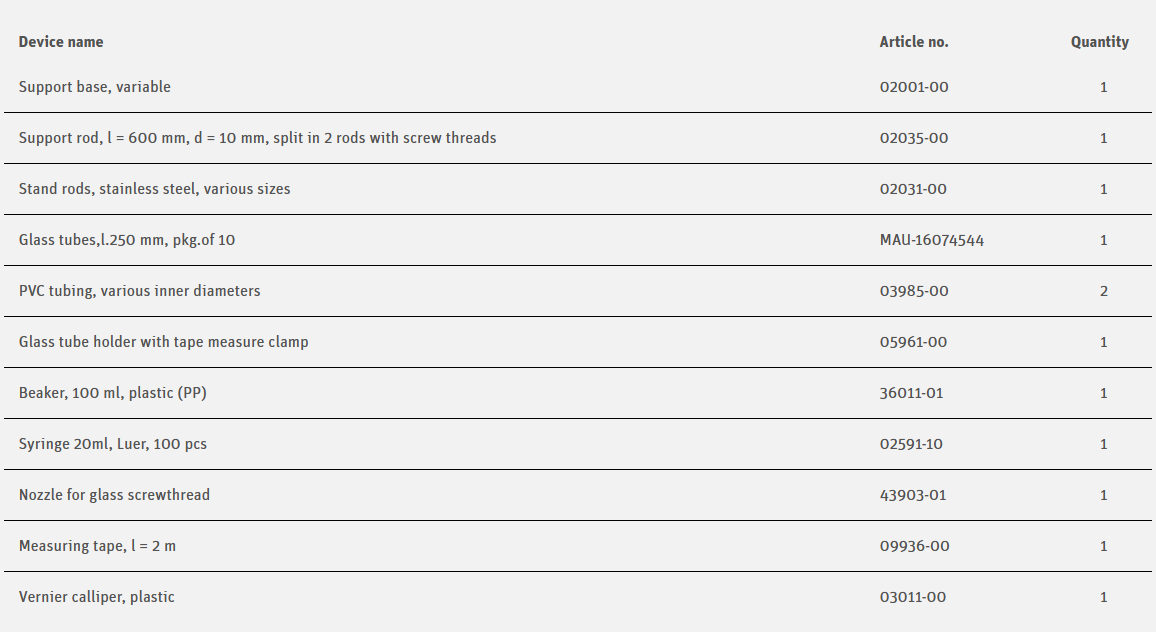This screenshot has height=632, width=1156.
Task: Select Glass tube holder with tape measure clamp
Action: [163, 342]
